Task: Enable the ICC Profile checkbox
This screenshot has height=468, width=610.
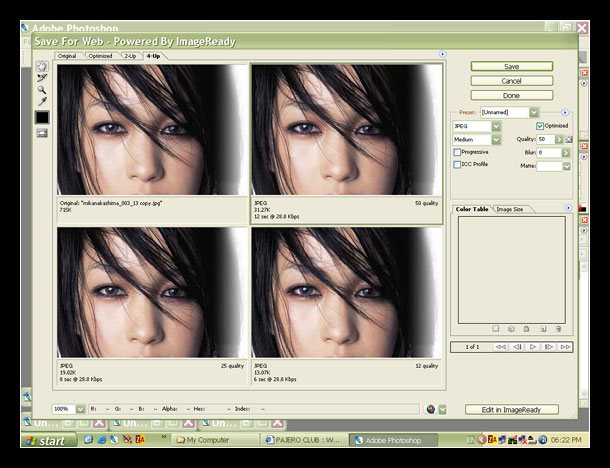Action: click(x=457, y=164)
